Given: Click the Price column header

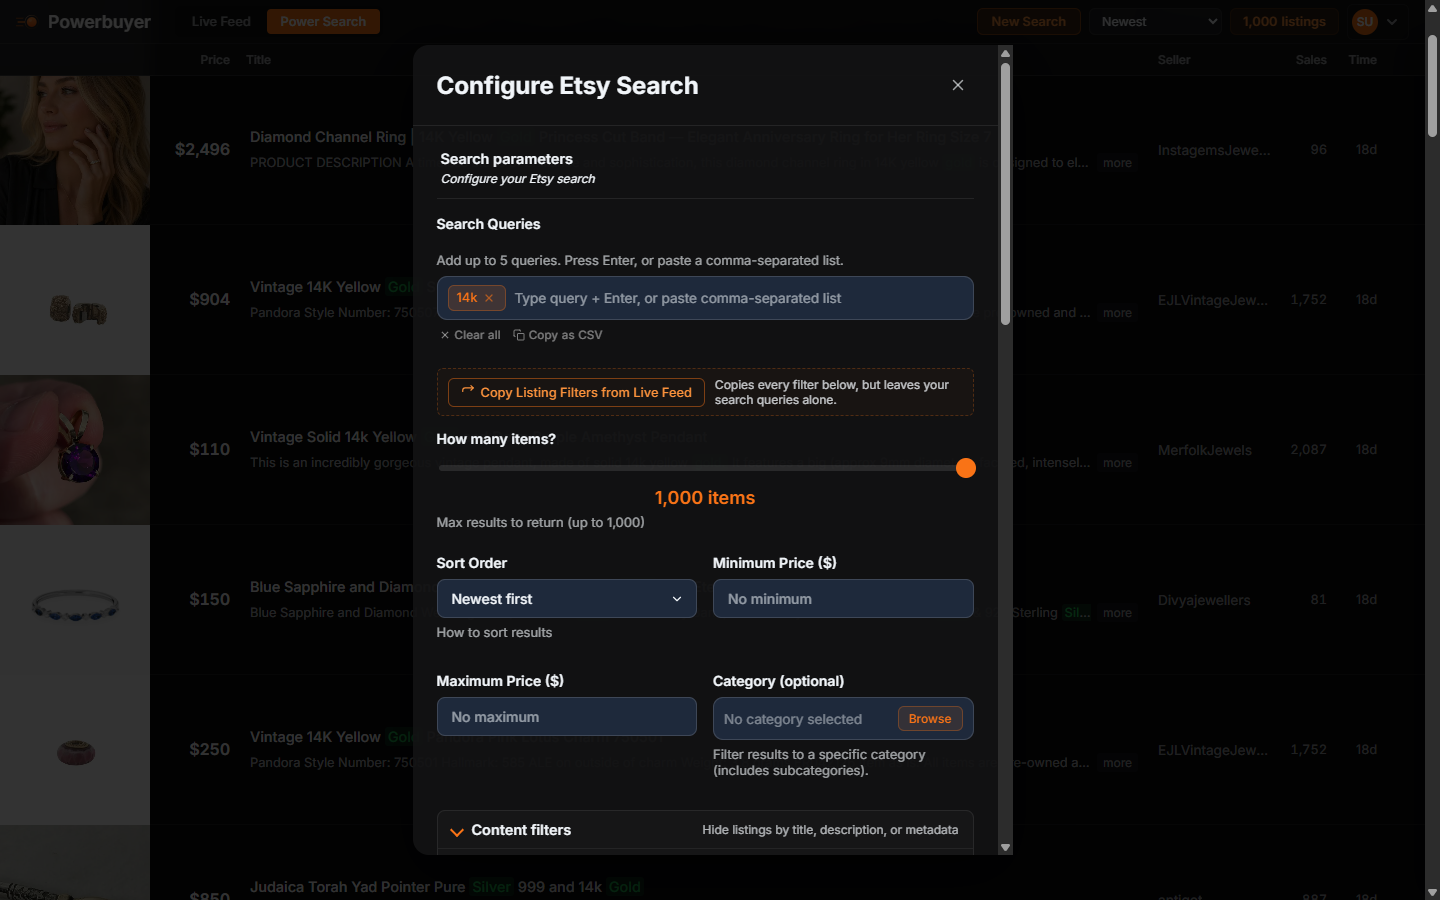Looking at the screenshot, I should click(214, 60).
